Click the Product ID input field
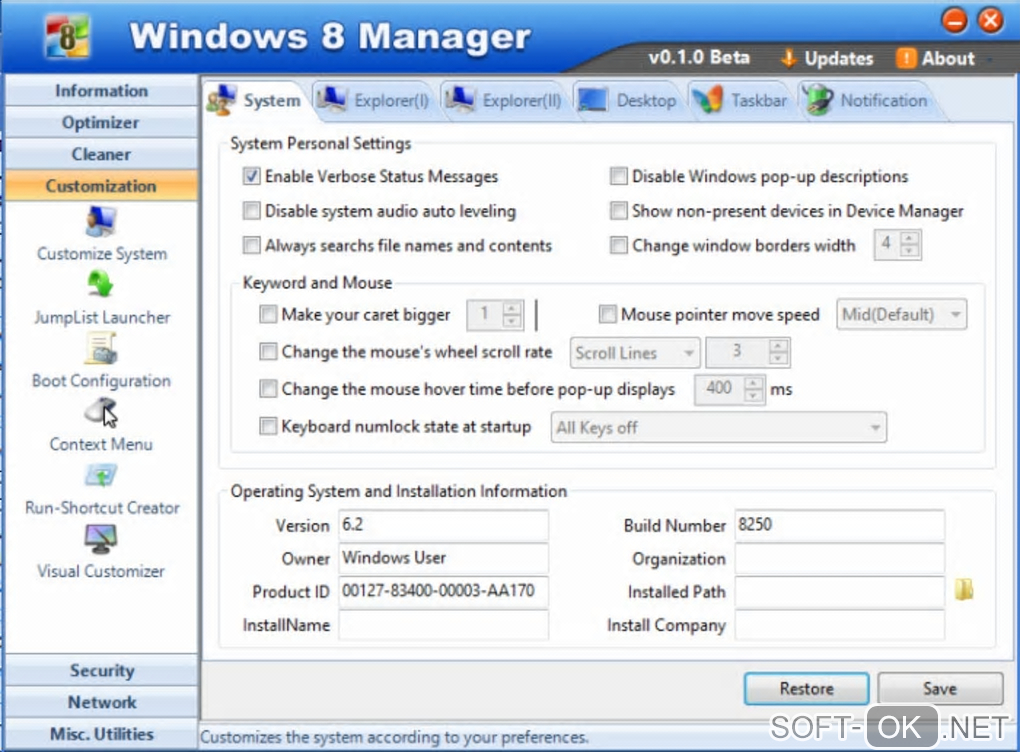This screenshot has height=752, width=1020. click(443, 591)
